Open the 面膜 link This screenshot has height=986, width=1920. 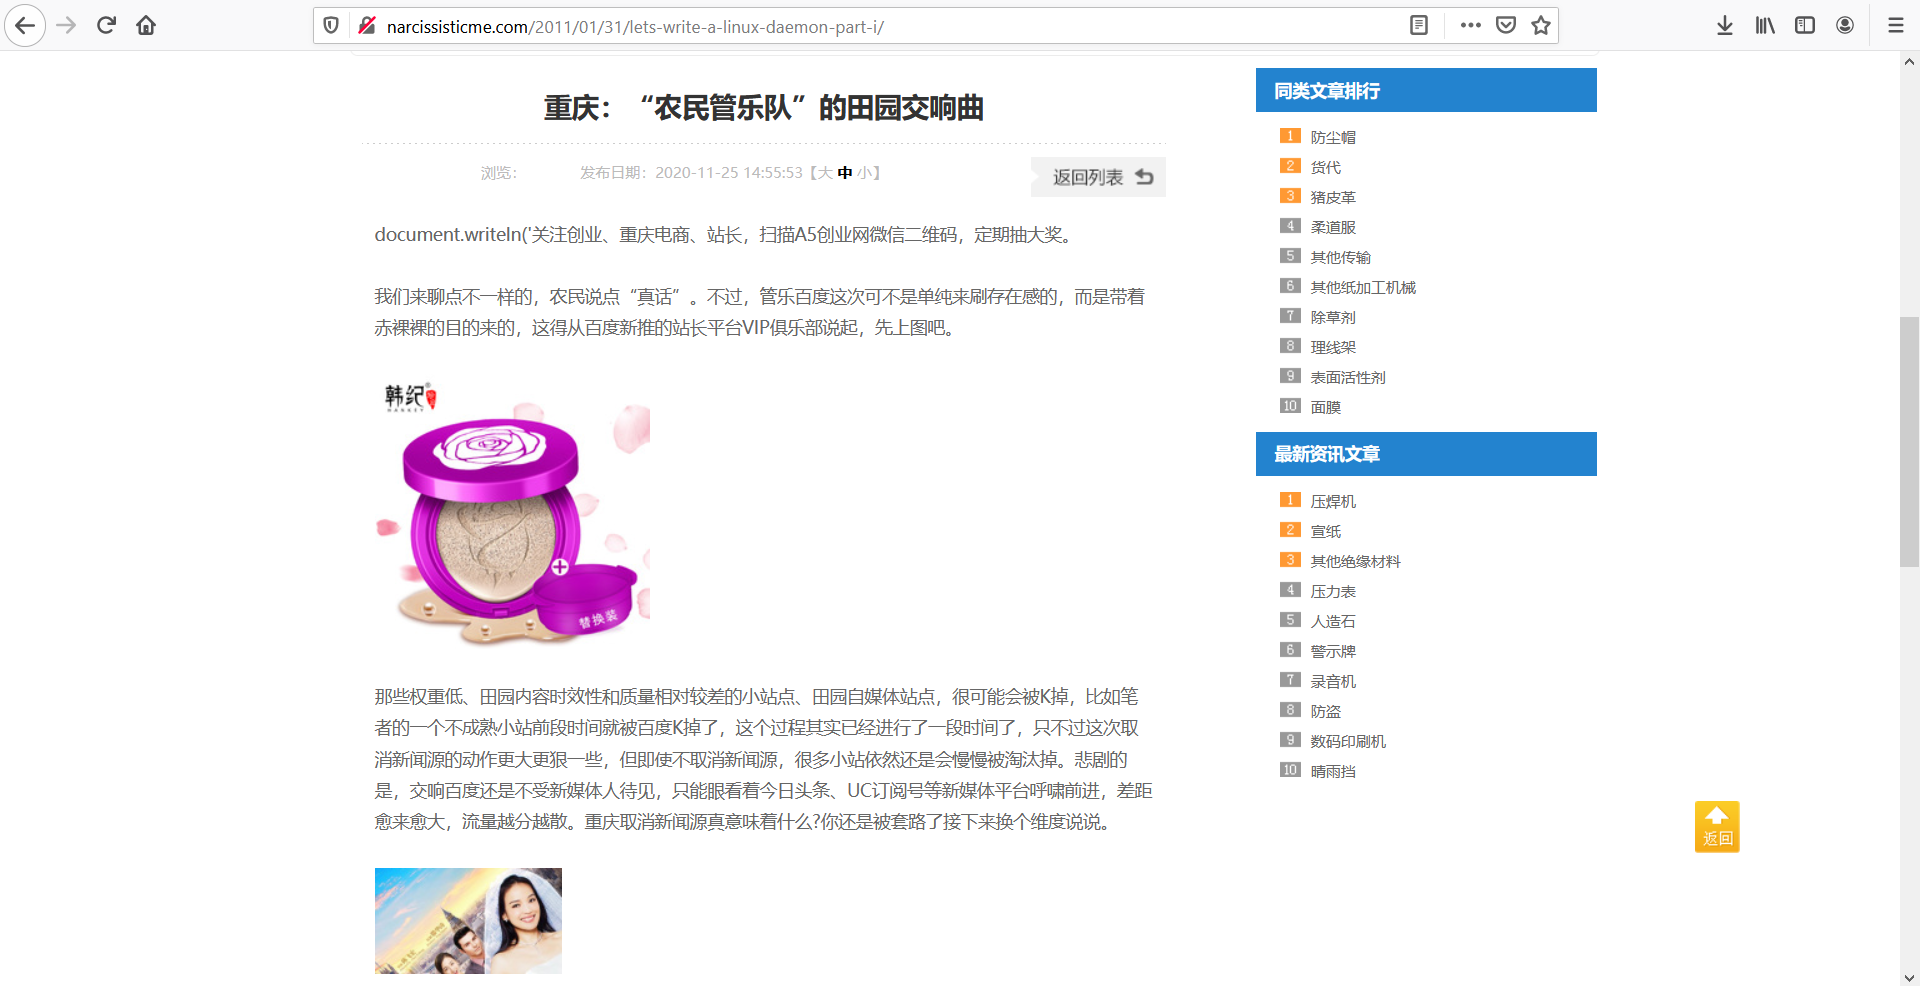coord(1325,407)
